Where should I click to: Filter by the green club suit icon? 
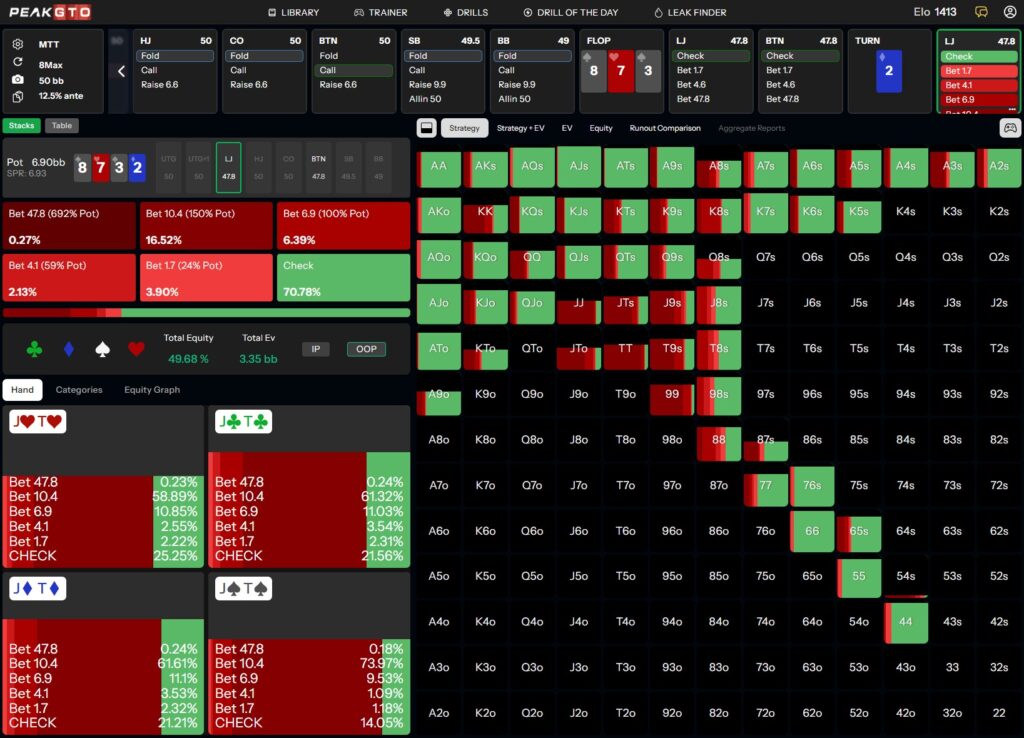pyautogui.click(x=34, y=349)
